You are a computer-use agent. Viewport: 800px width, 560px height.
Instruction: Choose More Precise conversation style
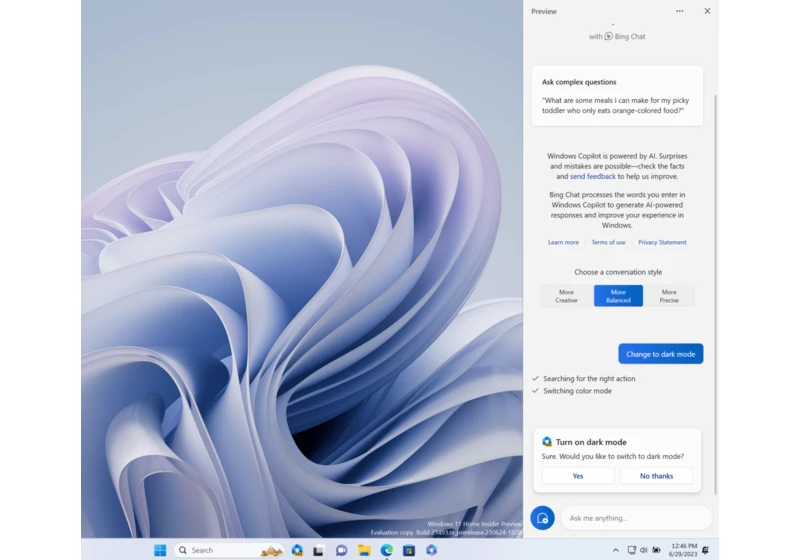(x=669, y=296)
